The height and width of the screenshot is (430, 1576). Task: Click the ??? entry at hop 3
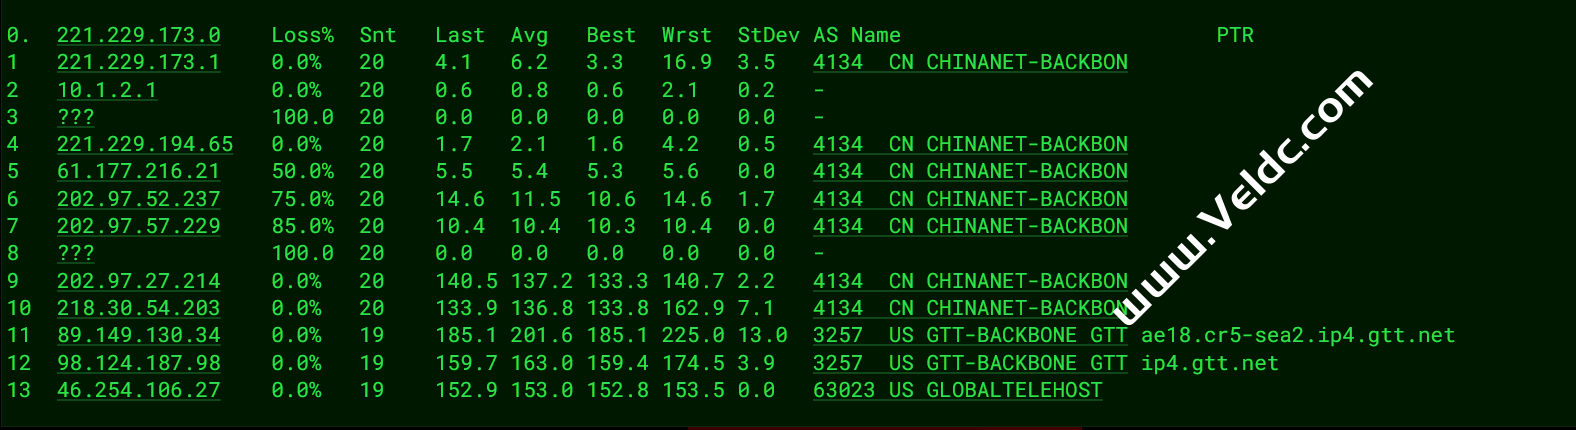(x=75, y=117)
